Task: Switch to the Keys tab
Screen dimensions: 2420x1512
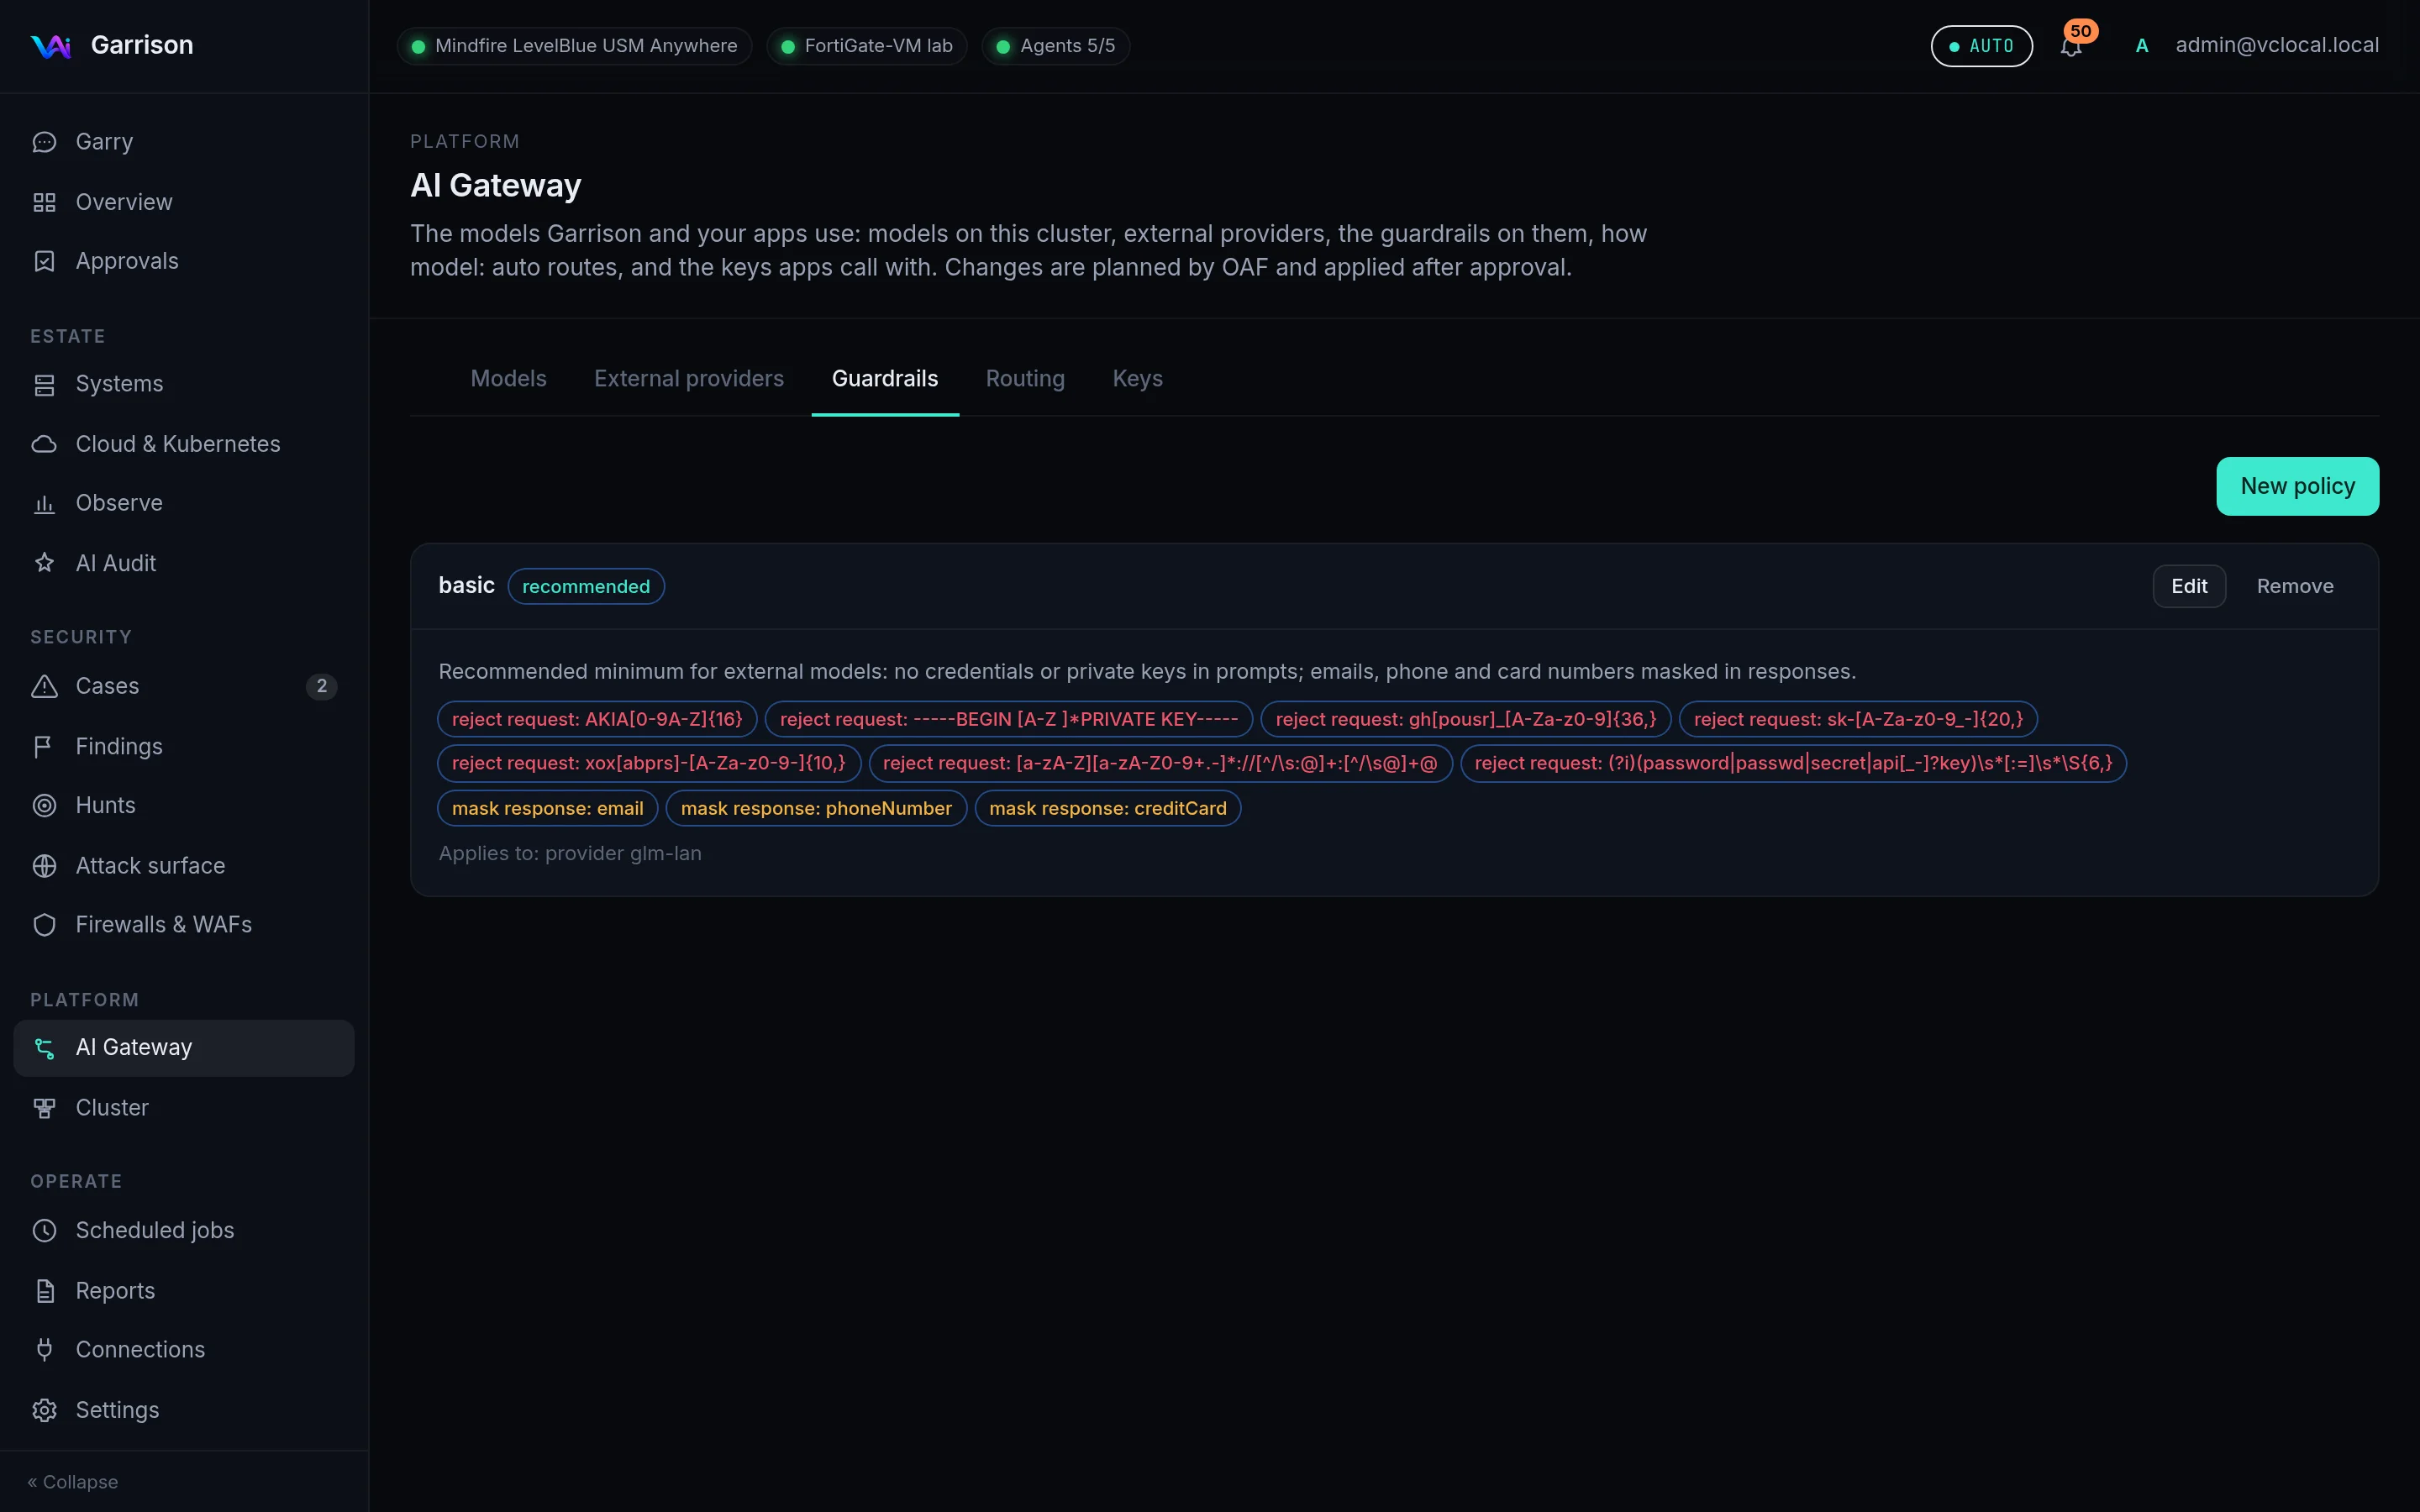Action: 1137,379
